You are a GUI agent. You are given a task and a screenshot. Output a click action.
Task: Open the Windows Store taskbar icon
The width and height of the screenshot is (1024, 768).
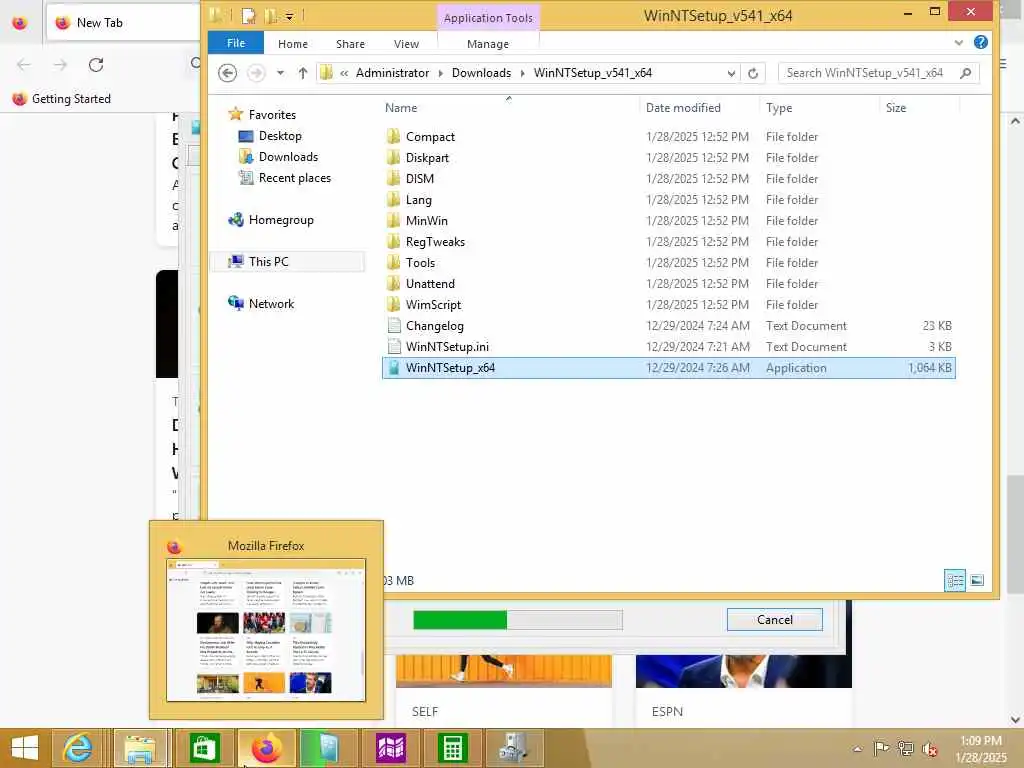coord(204,748)
